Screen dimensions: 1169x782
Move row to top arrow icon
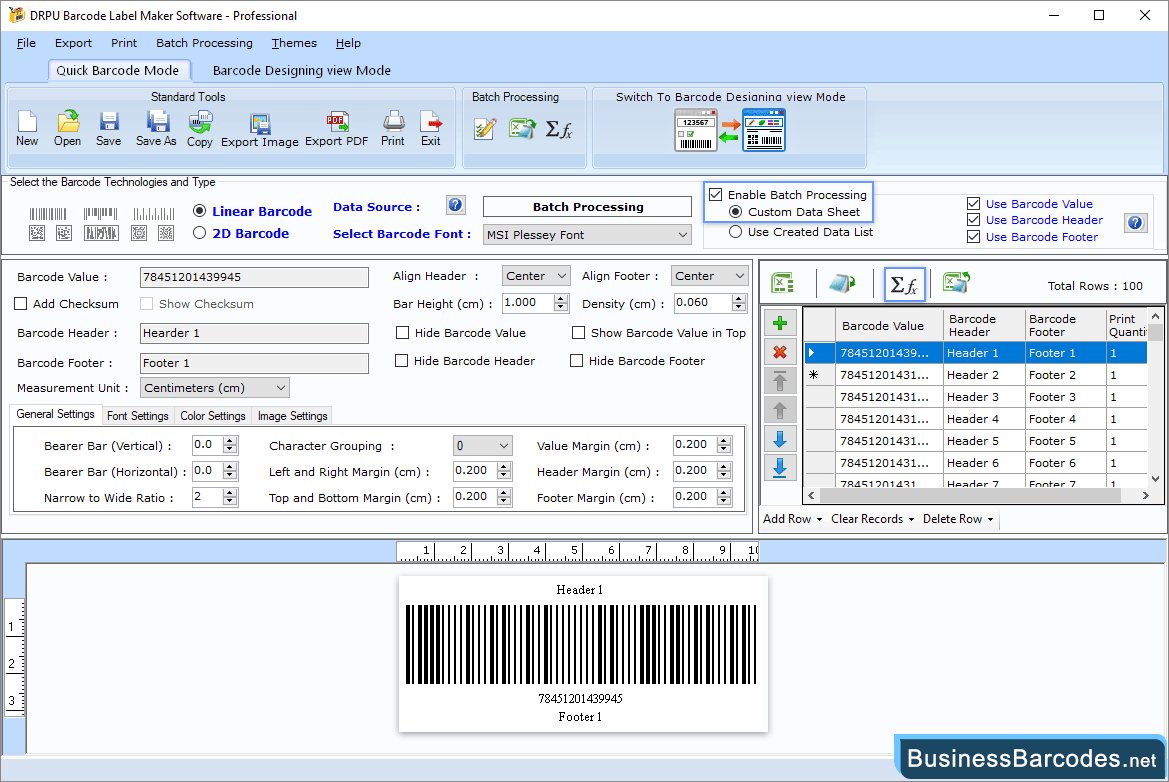[x=781, y=381]
